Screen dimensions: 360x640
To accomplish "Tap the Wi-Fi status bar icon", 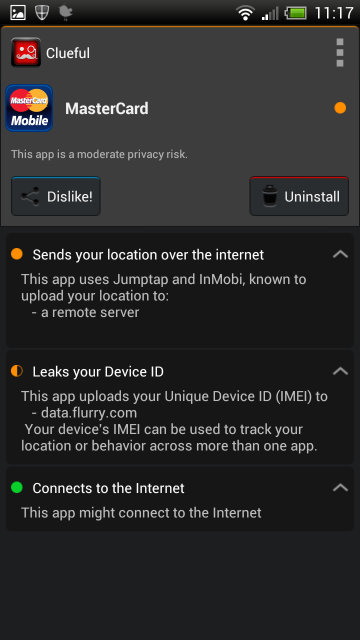I will click(x=245, y=13).
